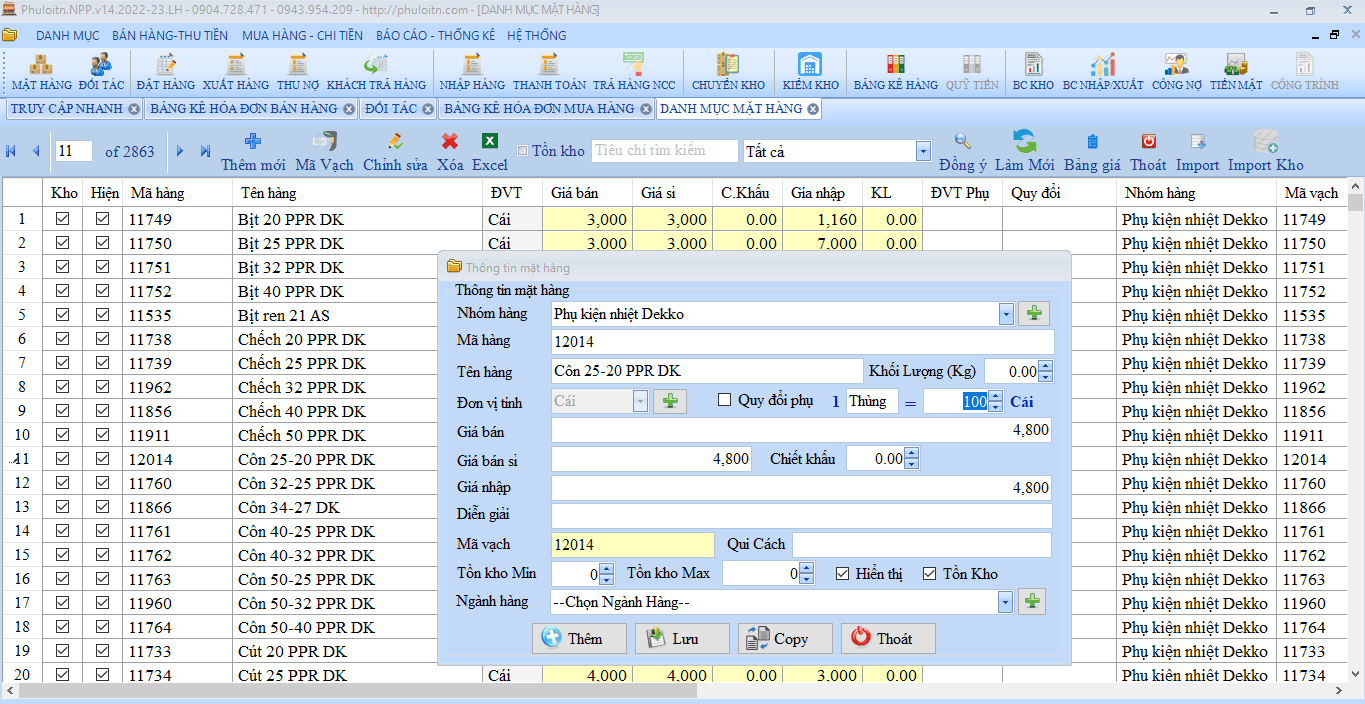
Task: Toggle Hiện checkbox for row 11962
Action: coord(103,387)
